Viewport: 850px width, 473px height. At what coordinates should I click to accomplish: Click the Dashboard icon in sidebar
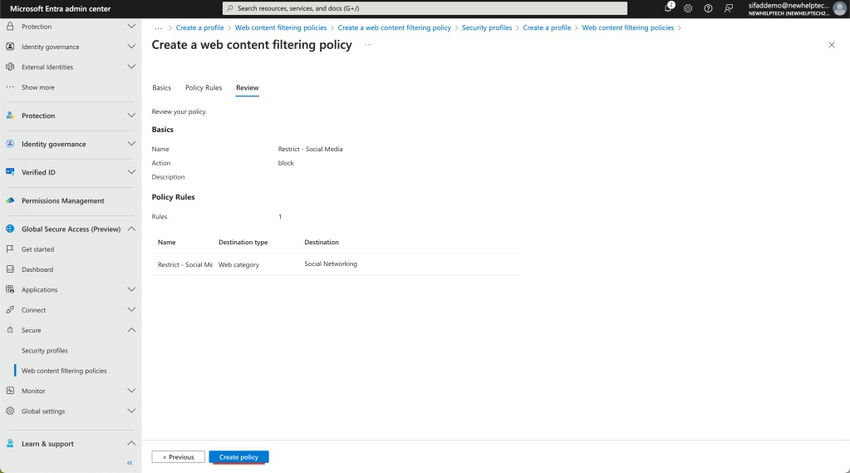coord(10,269)
